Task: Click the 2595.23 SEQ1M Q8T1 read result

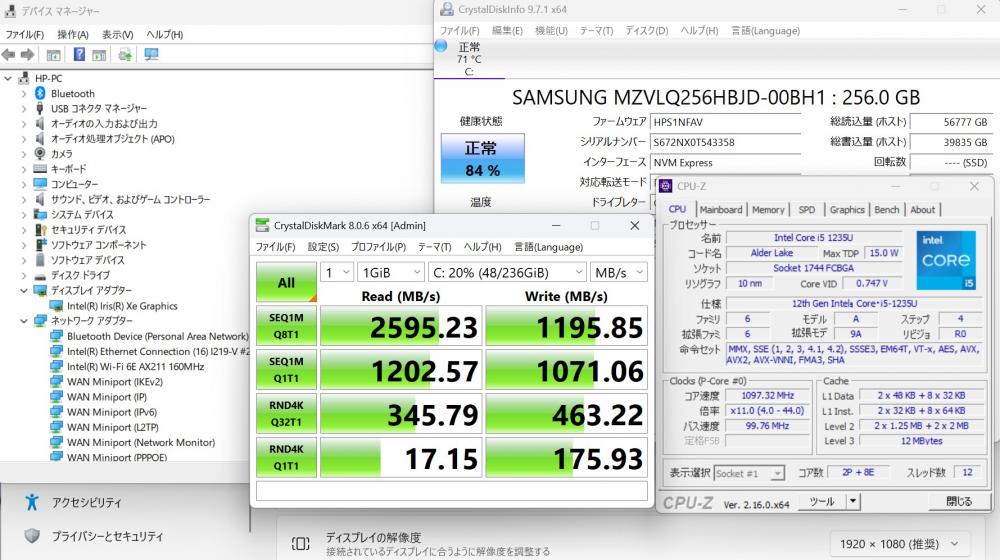Action: pyautogui.click(x=401, y=327)
